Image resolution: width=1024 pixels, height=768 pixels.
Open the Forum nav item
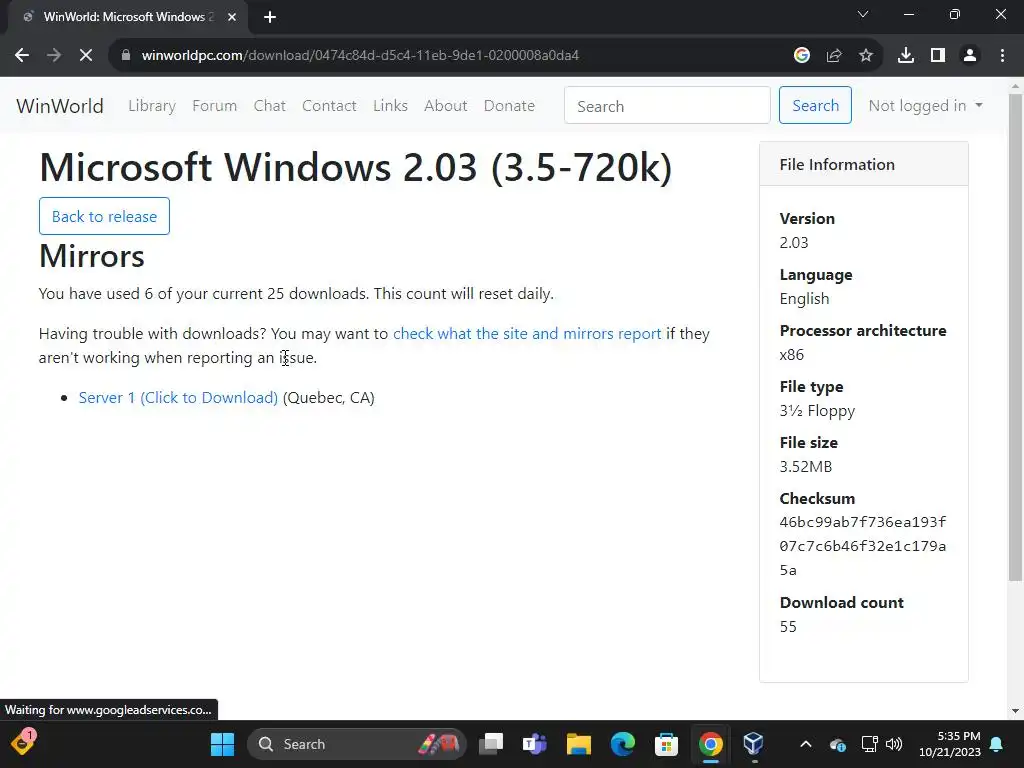214,106
